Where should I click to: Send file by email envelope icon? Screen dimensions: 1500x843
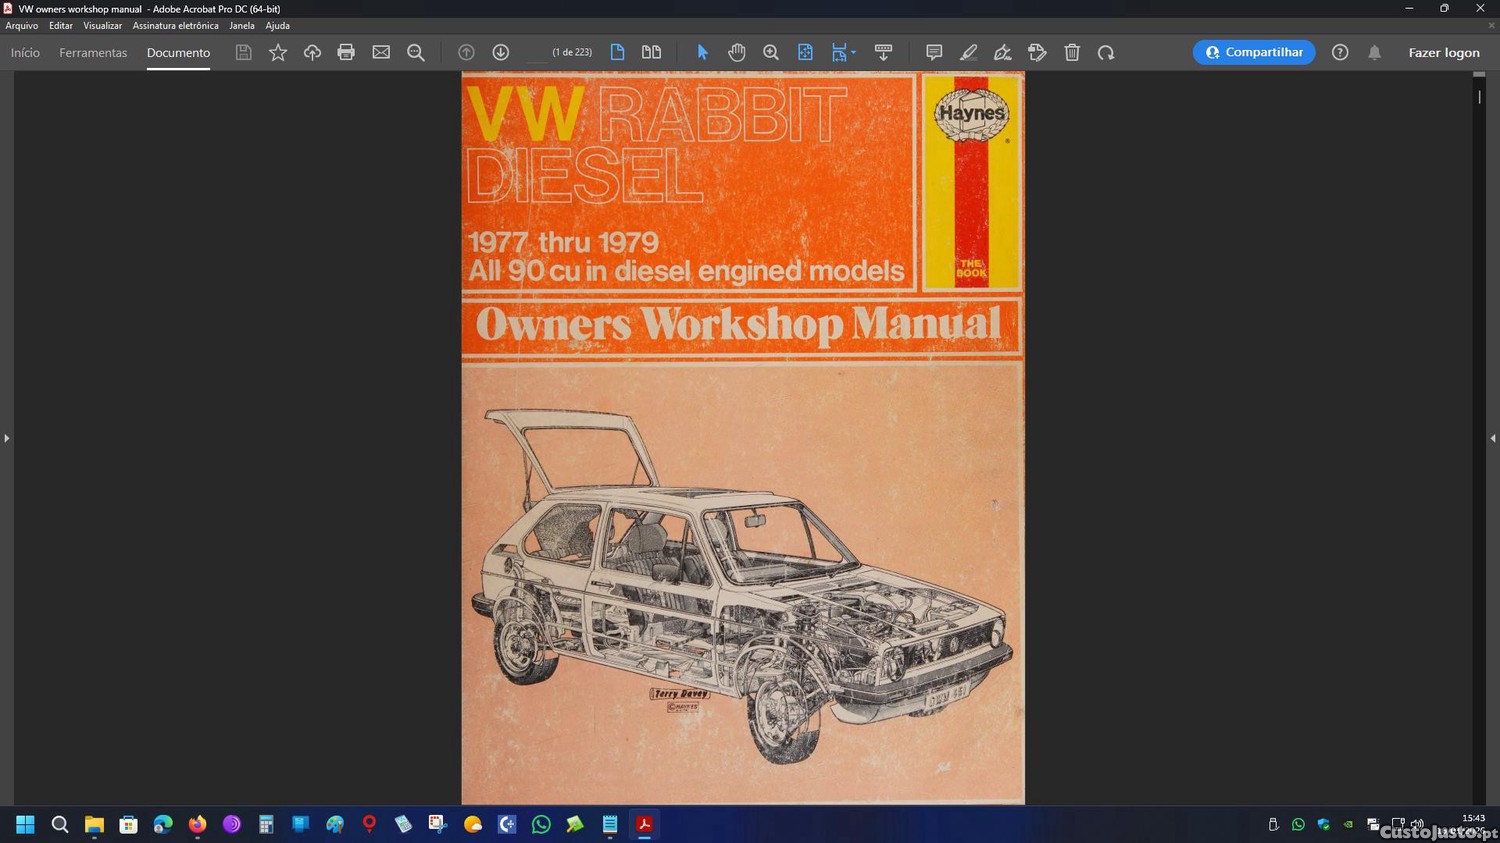tap(381, 52)
